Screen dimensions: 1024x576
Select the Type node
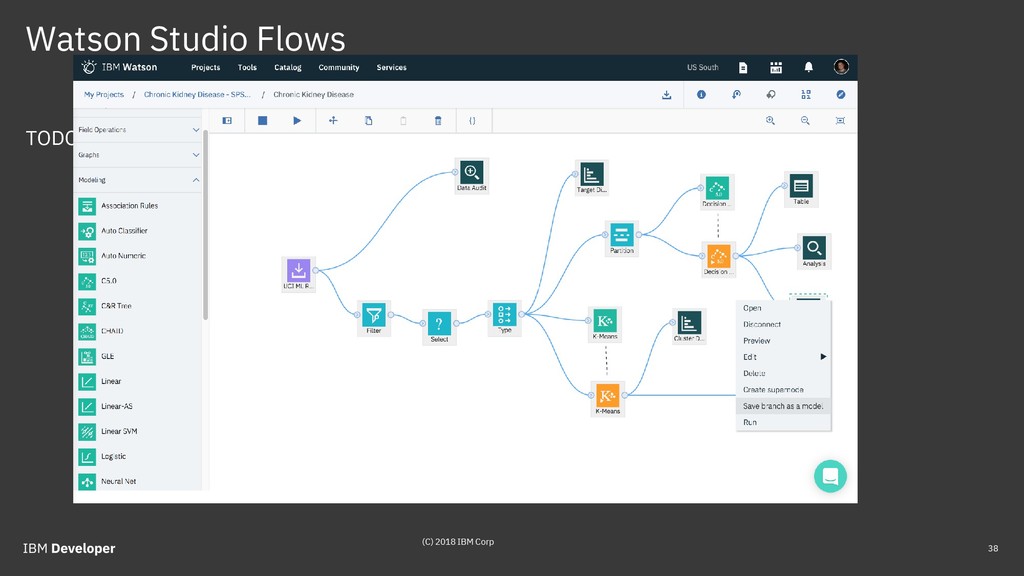pyautogui.click(x=504, y=317)
